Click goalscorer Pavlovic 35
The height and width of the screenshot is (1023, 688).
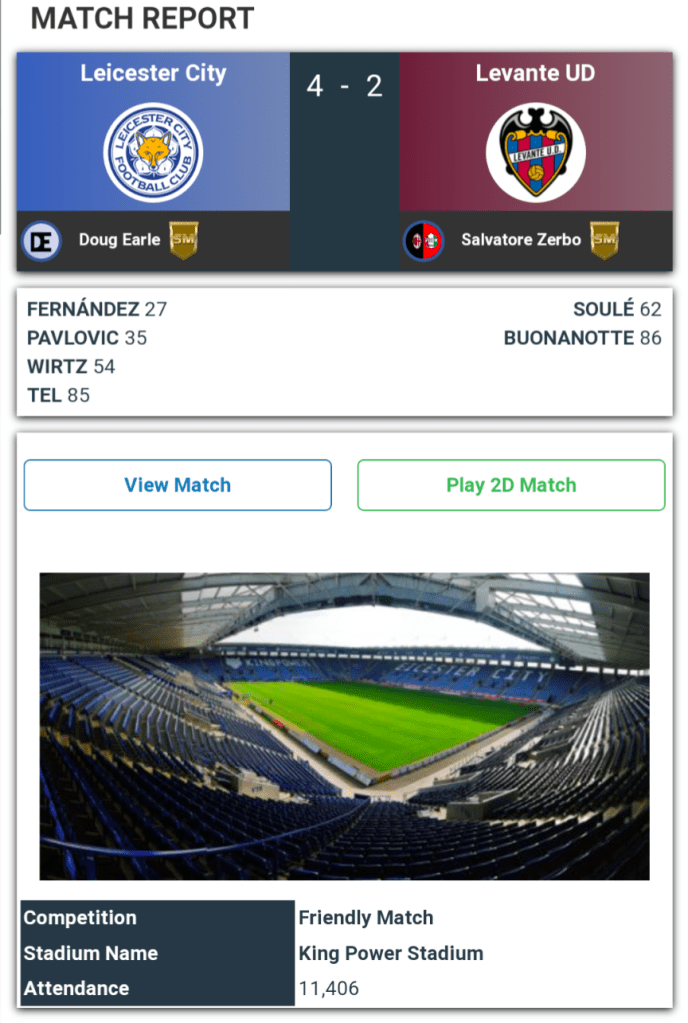point(87,338)
